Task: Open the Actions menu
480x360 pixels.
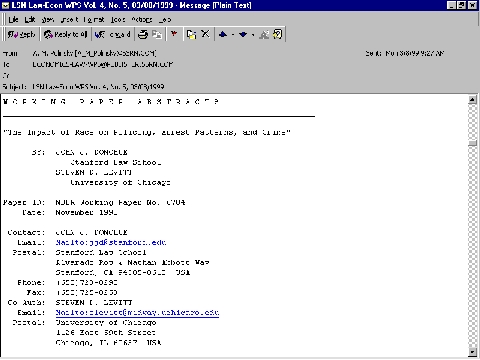Action: (142, 20)
